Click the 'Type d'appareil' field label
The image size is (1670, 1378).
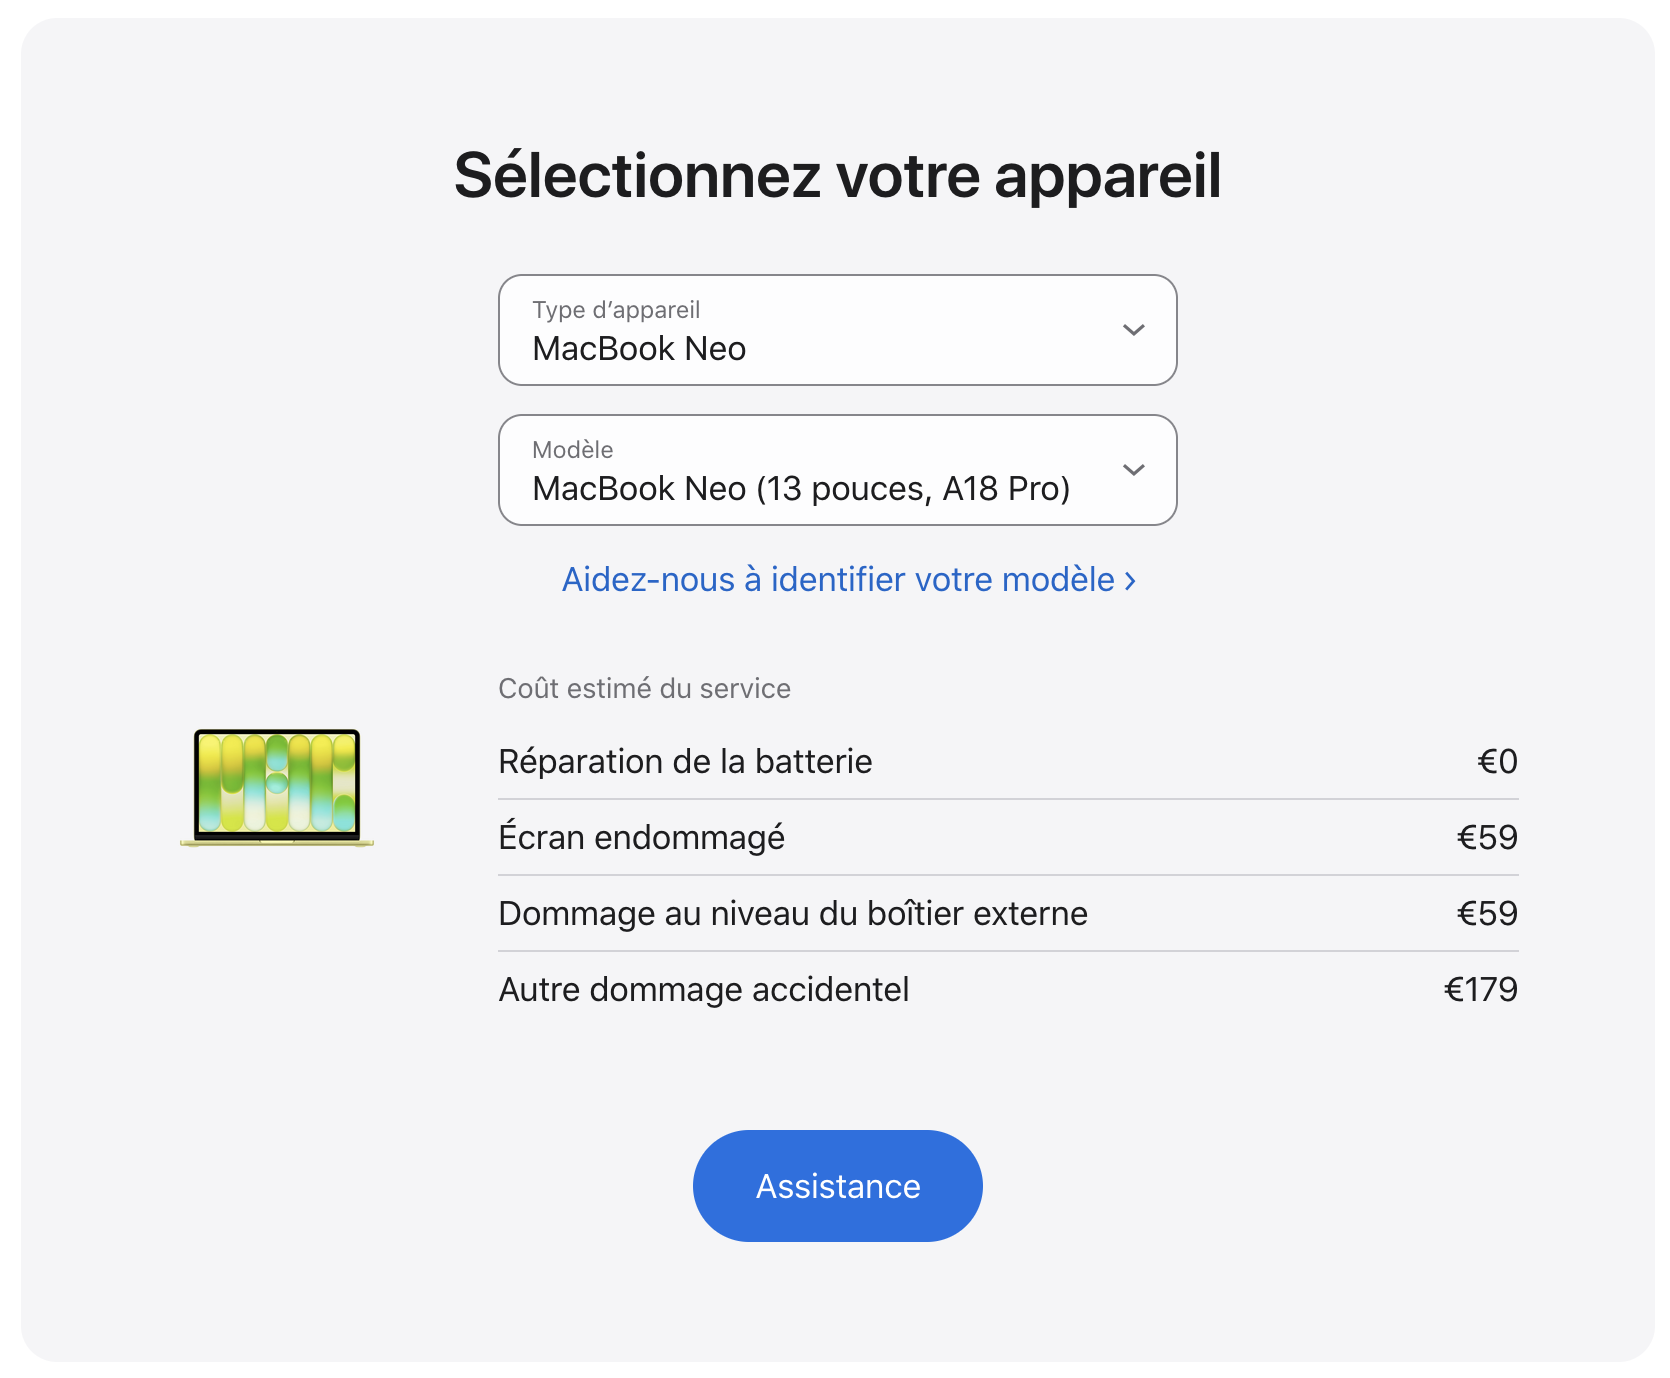pyautogui.click(x=616, y=310)
